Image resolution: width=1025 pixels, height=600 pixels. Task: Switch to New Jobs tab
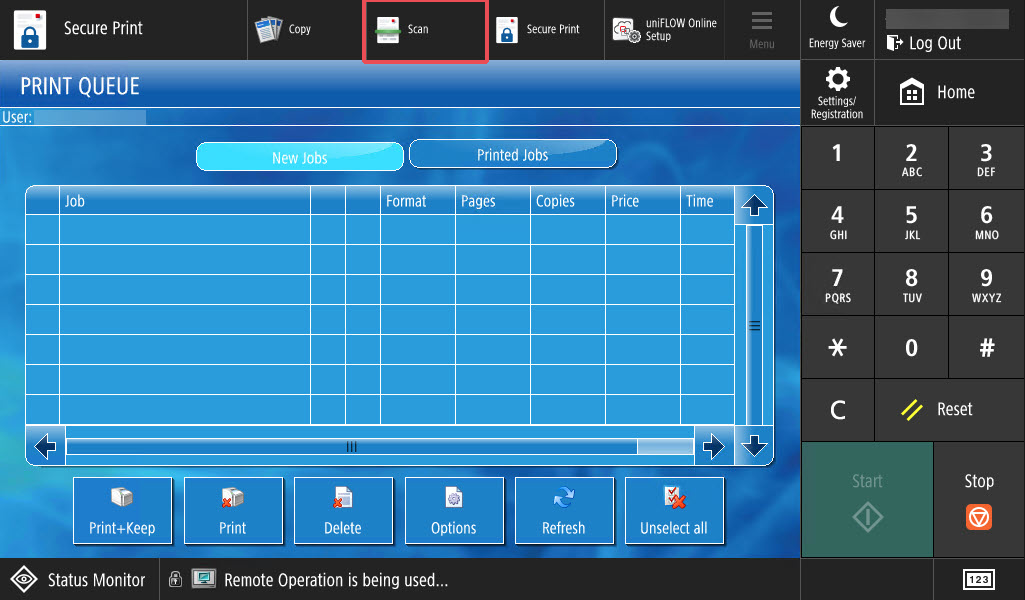pyautogui.click(x=299, y=157)
